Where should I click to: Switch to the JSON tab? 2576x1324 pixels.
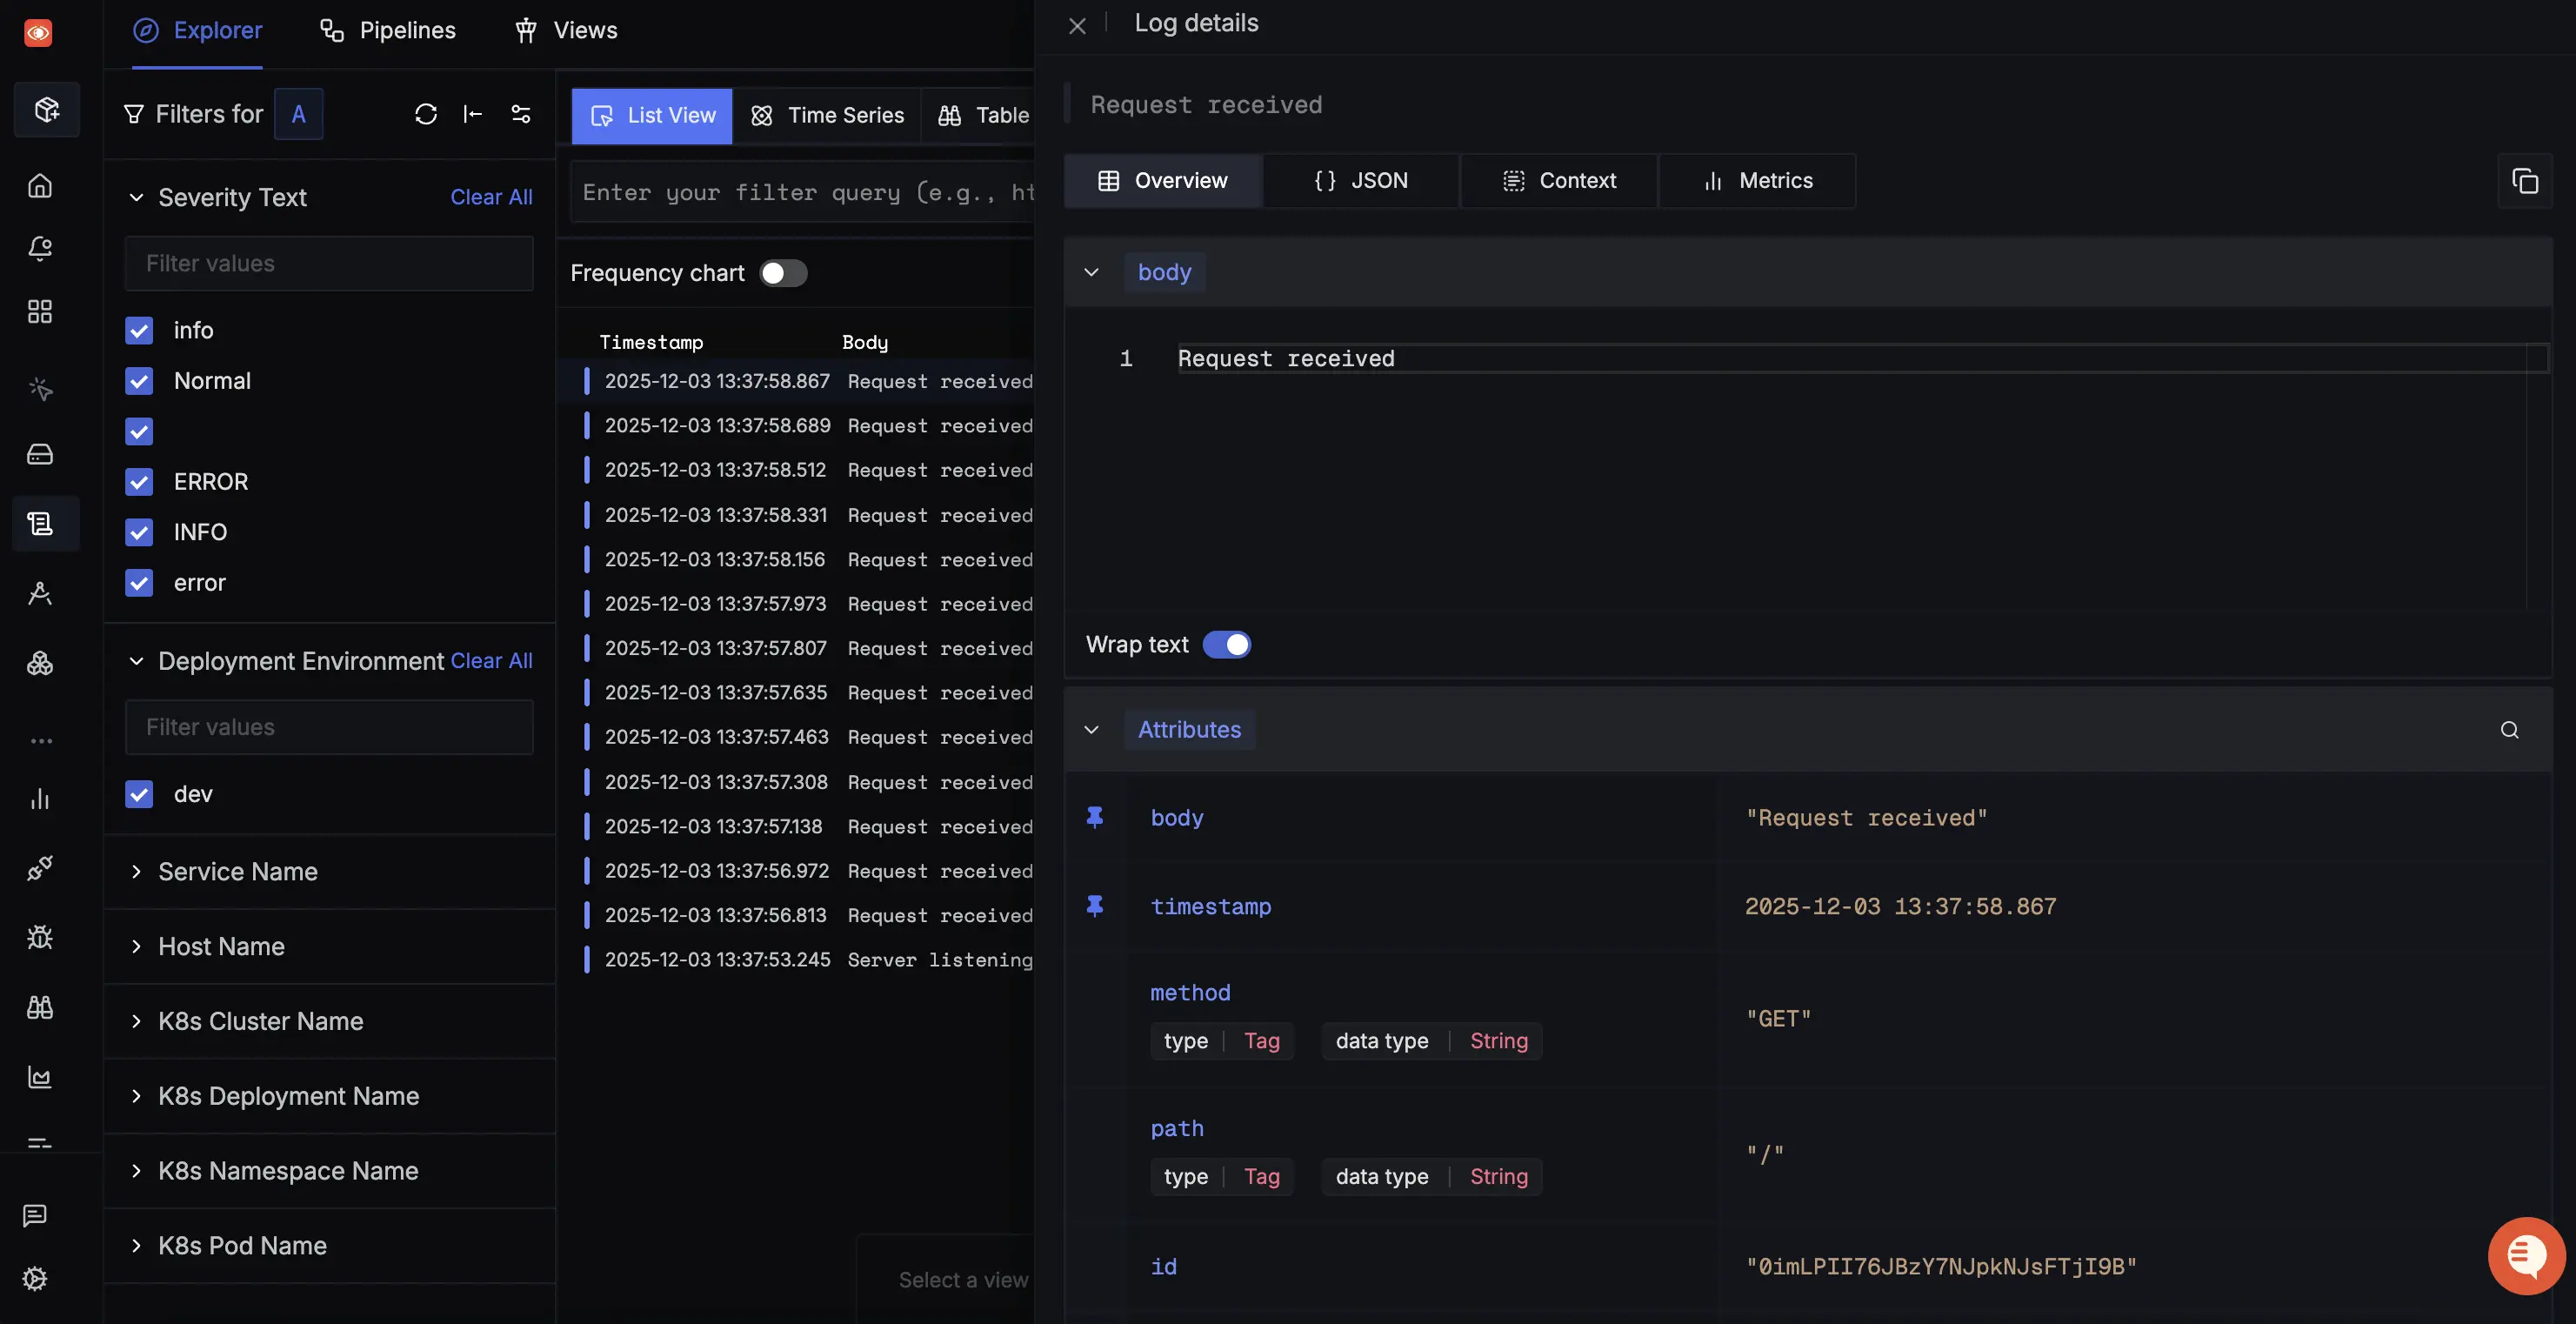[x=1361, y=181]
